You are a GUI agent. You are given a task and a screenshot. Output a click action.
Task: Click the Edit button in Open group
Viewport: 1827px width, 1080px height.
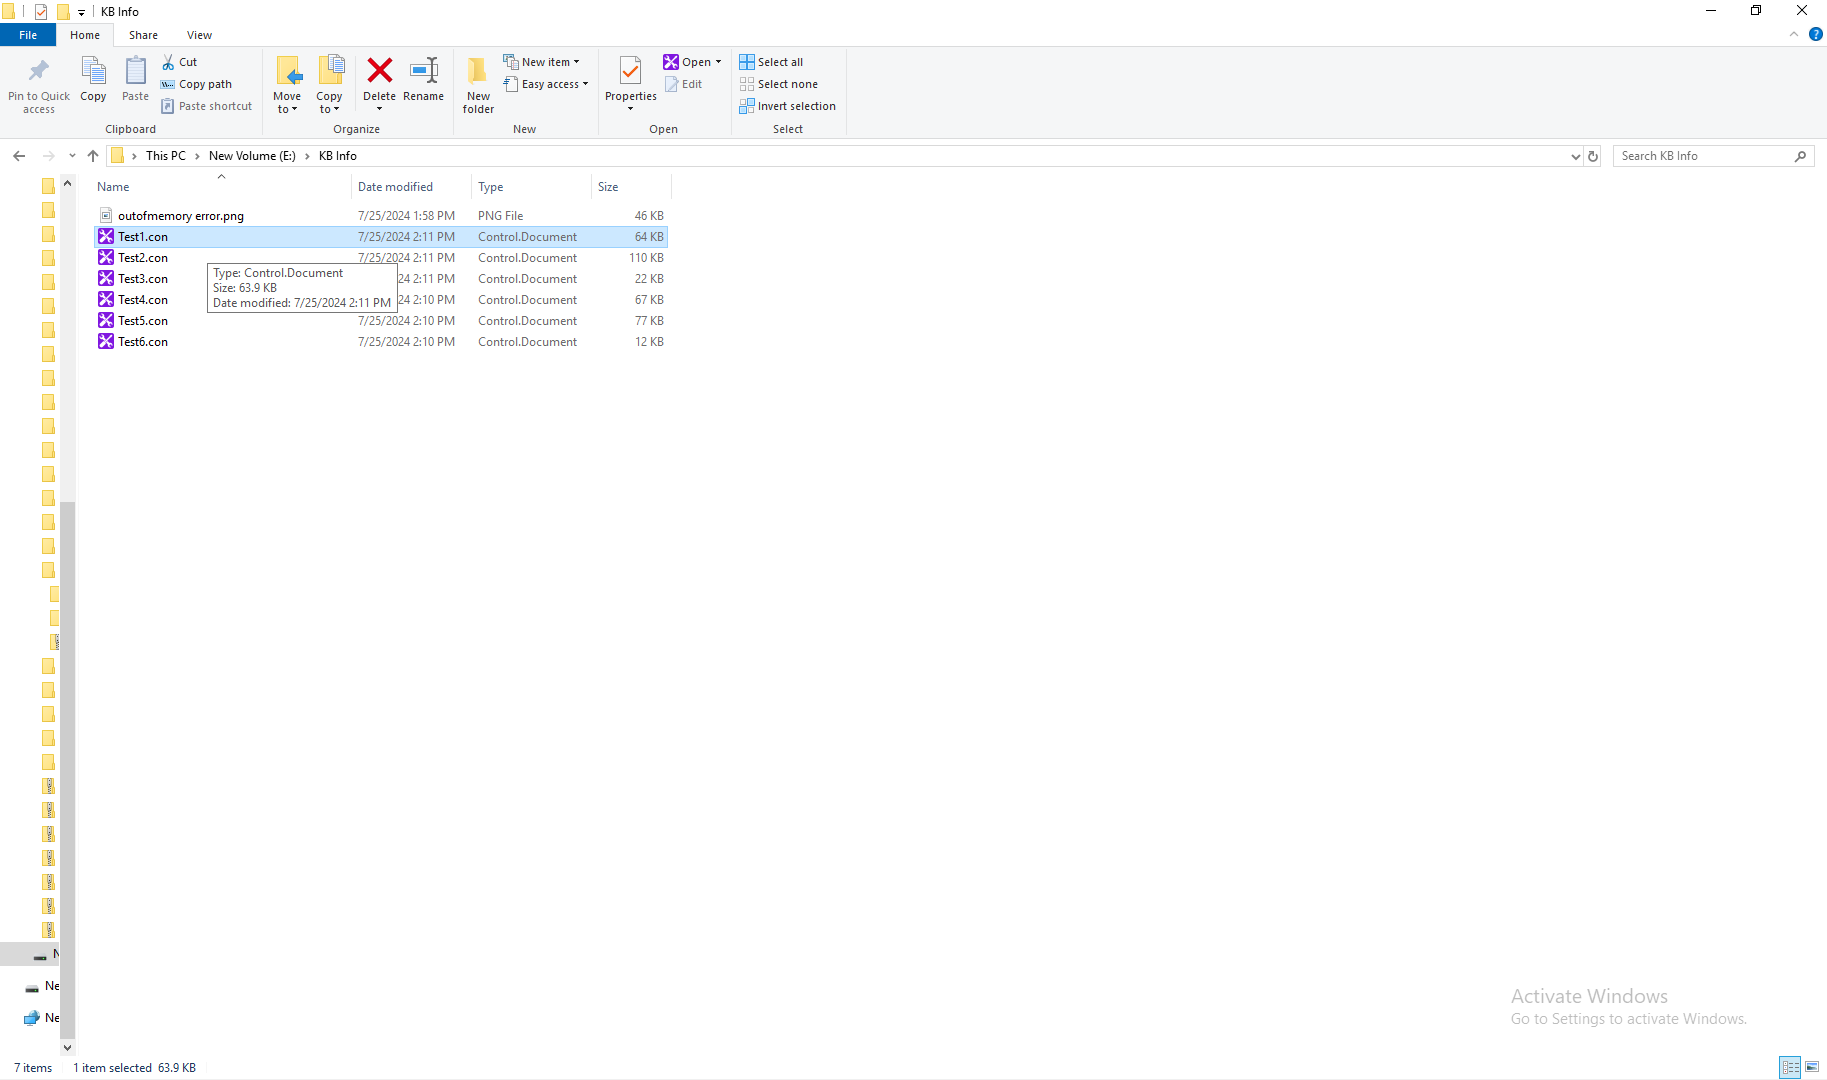(684, 84)
